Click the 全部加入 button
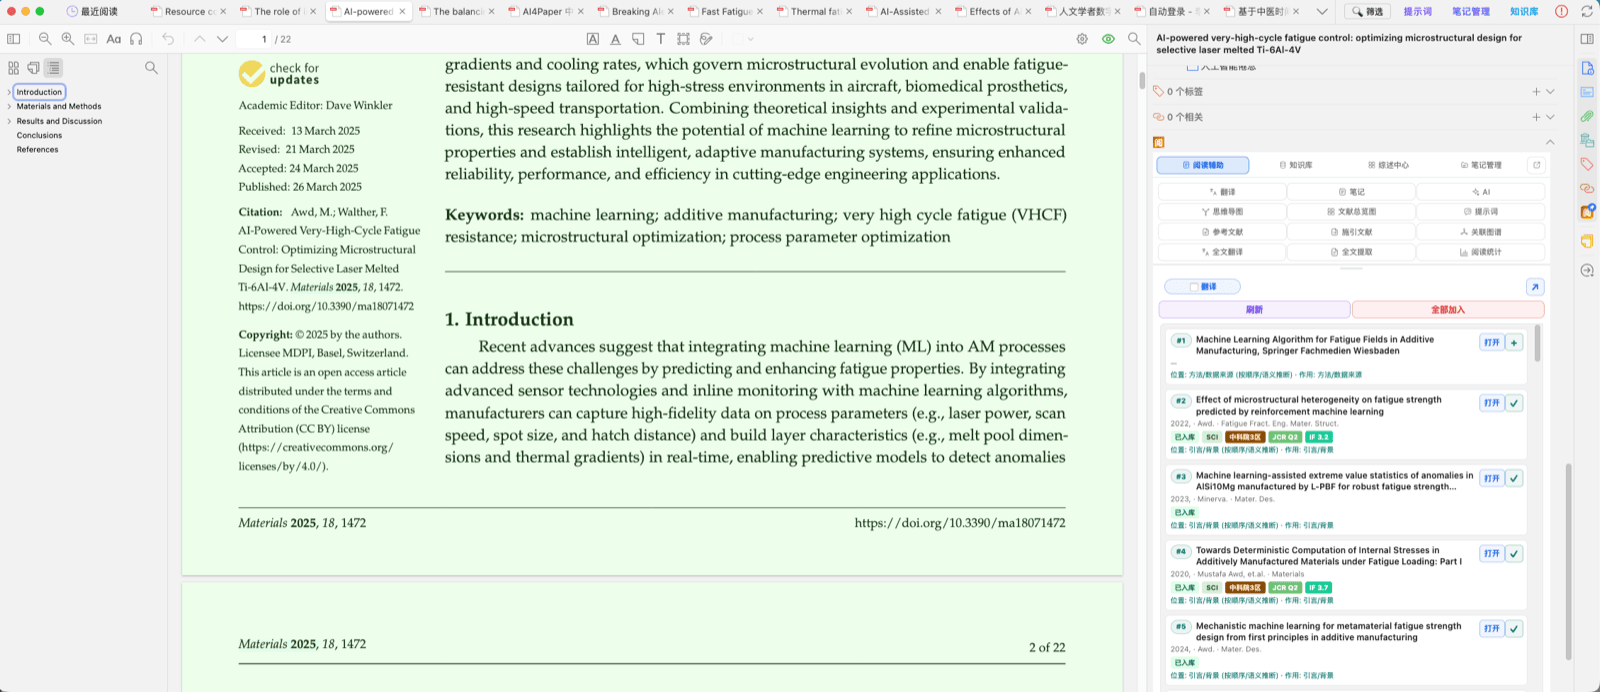1600x692 pixels. [x=1448, y=310]
